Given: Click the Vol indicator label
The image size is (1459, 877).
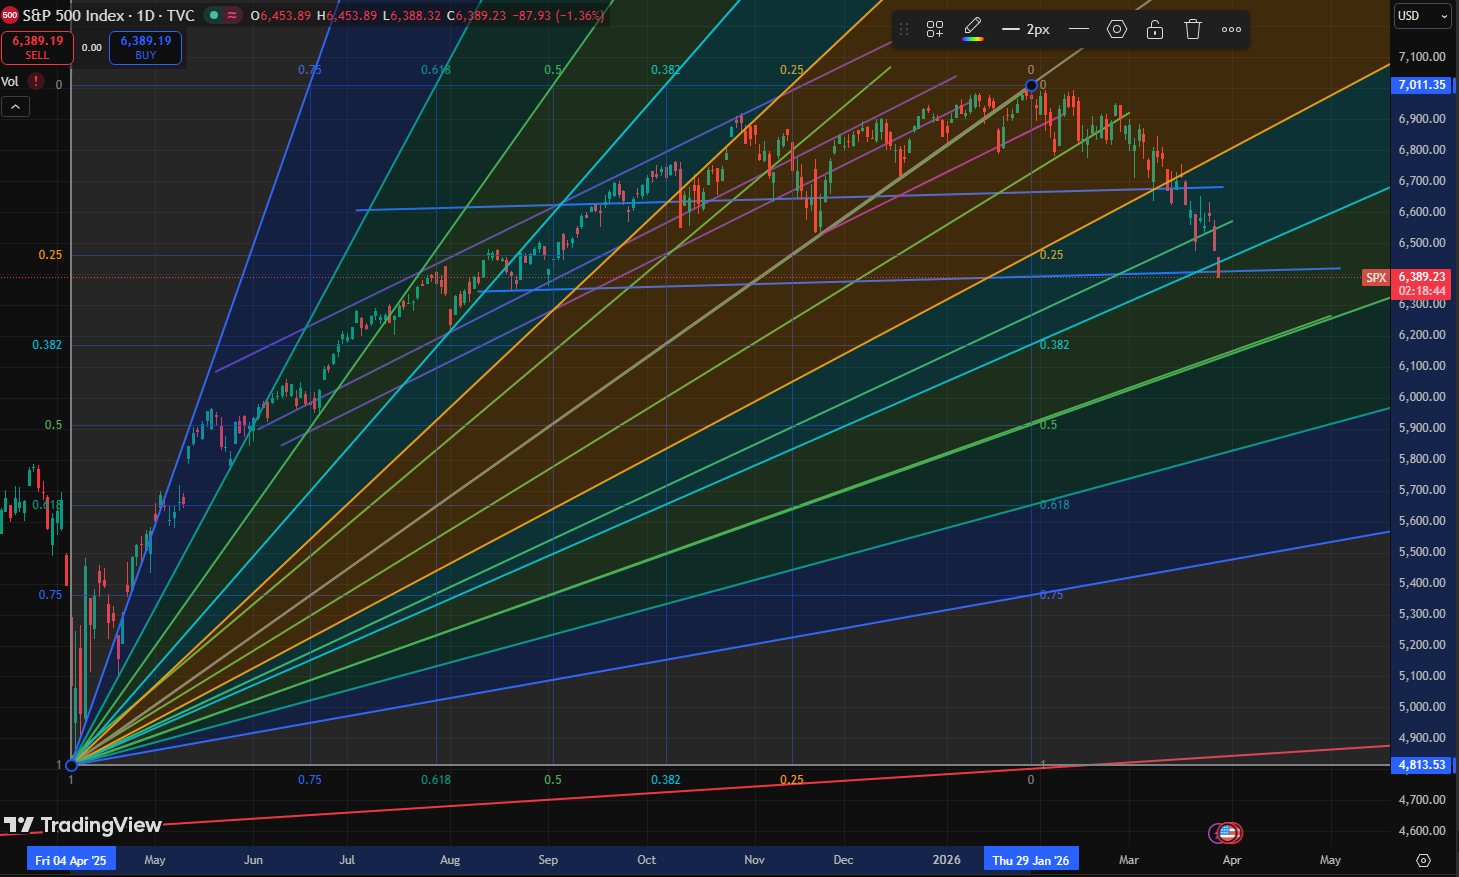Looking at the screenshot, I should tap(10, 82).
